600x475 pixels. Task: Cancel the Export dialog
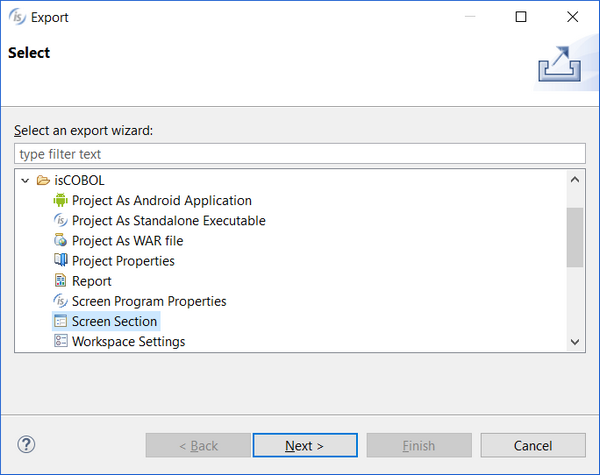pyautogui.click(x=533, y=446)
